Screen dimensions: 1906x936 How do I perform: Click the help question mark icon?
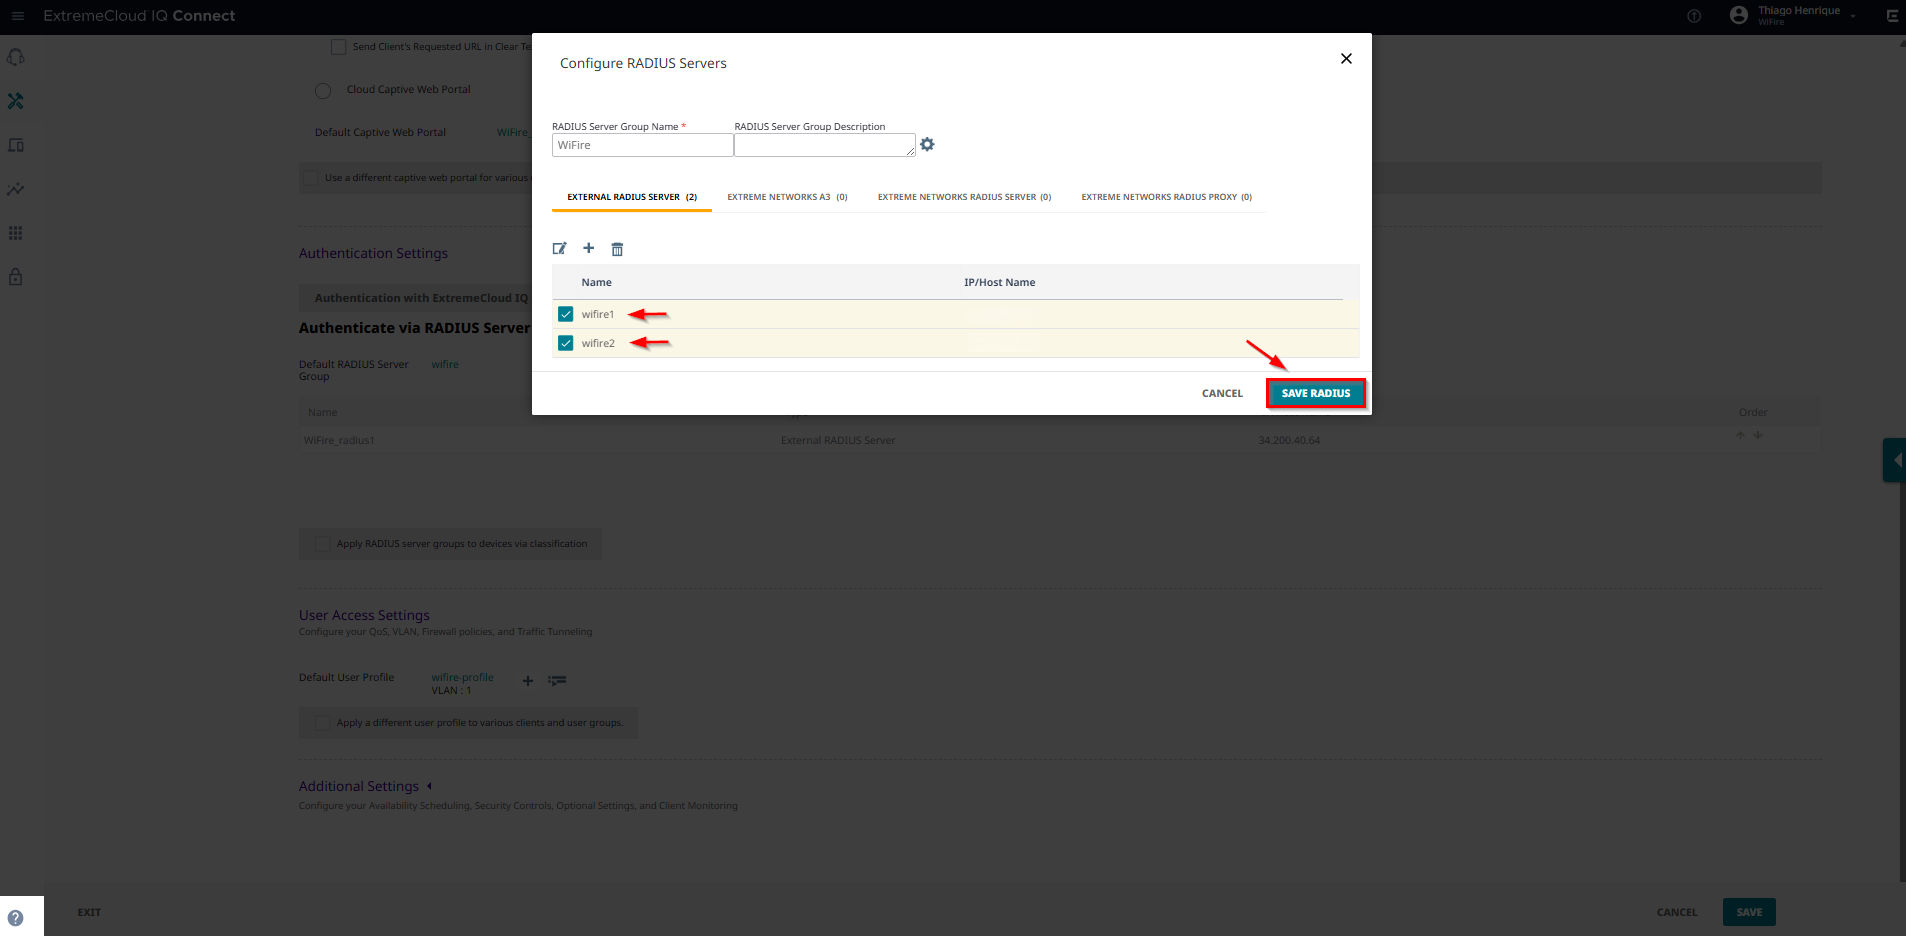pyautogui.click(x=15, y=918)
